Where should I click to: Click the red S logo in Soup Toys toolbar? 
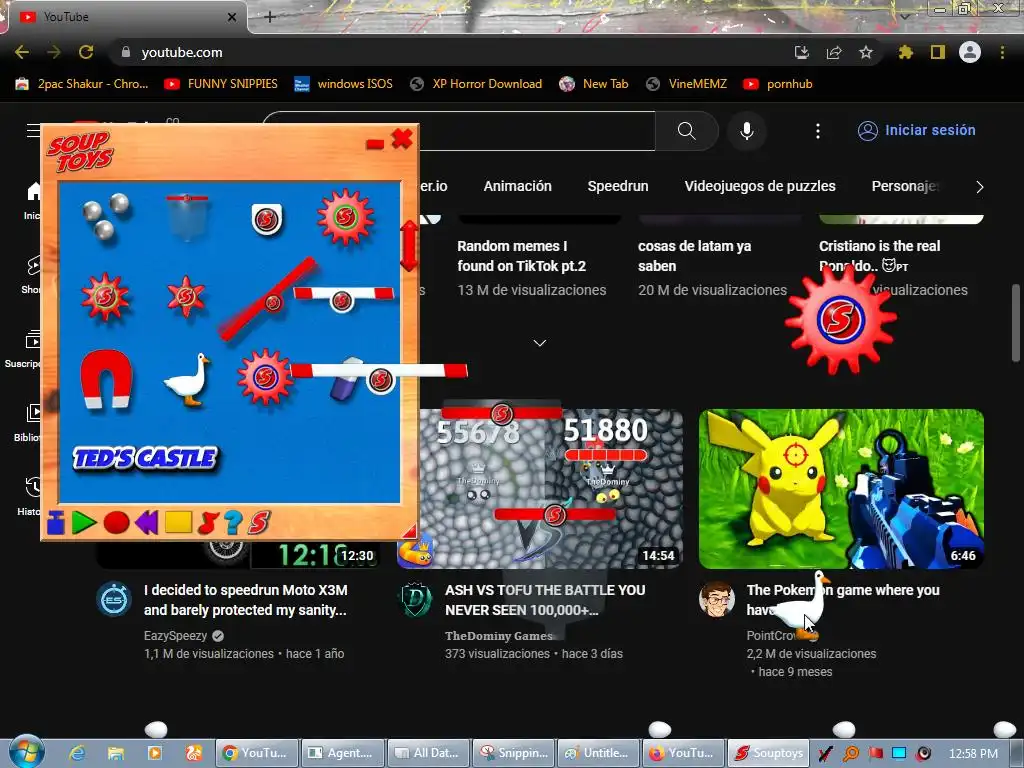click(259, 522)
